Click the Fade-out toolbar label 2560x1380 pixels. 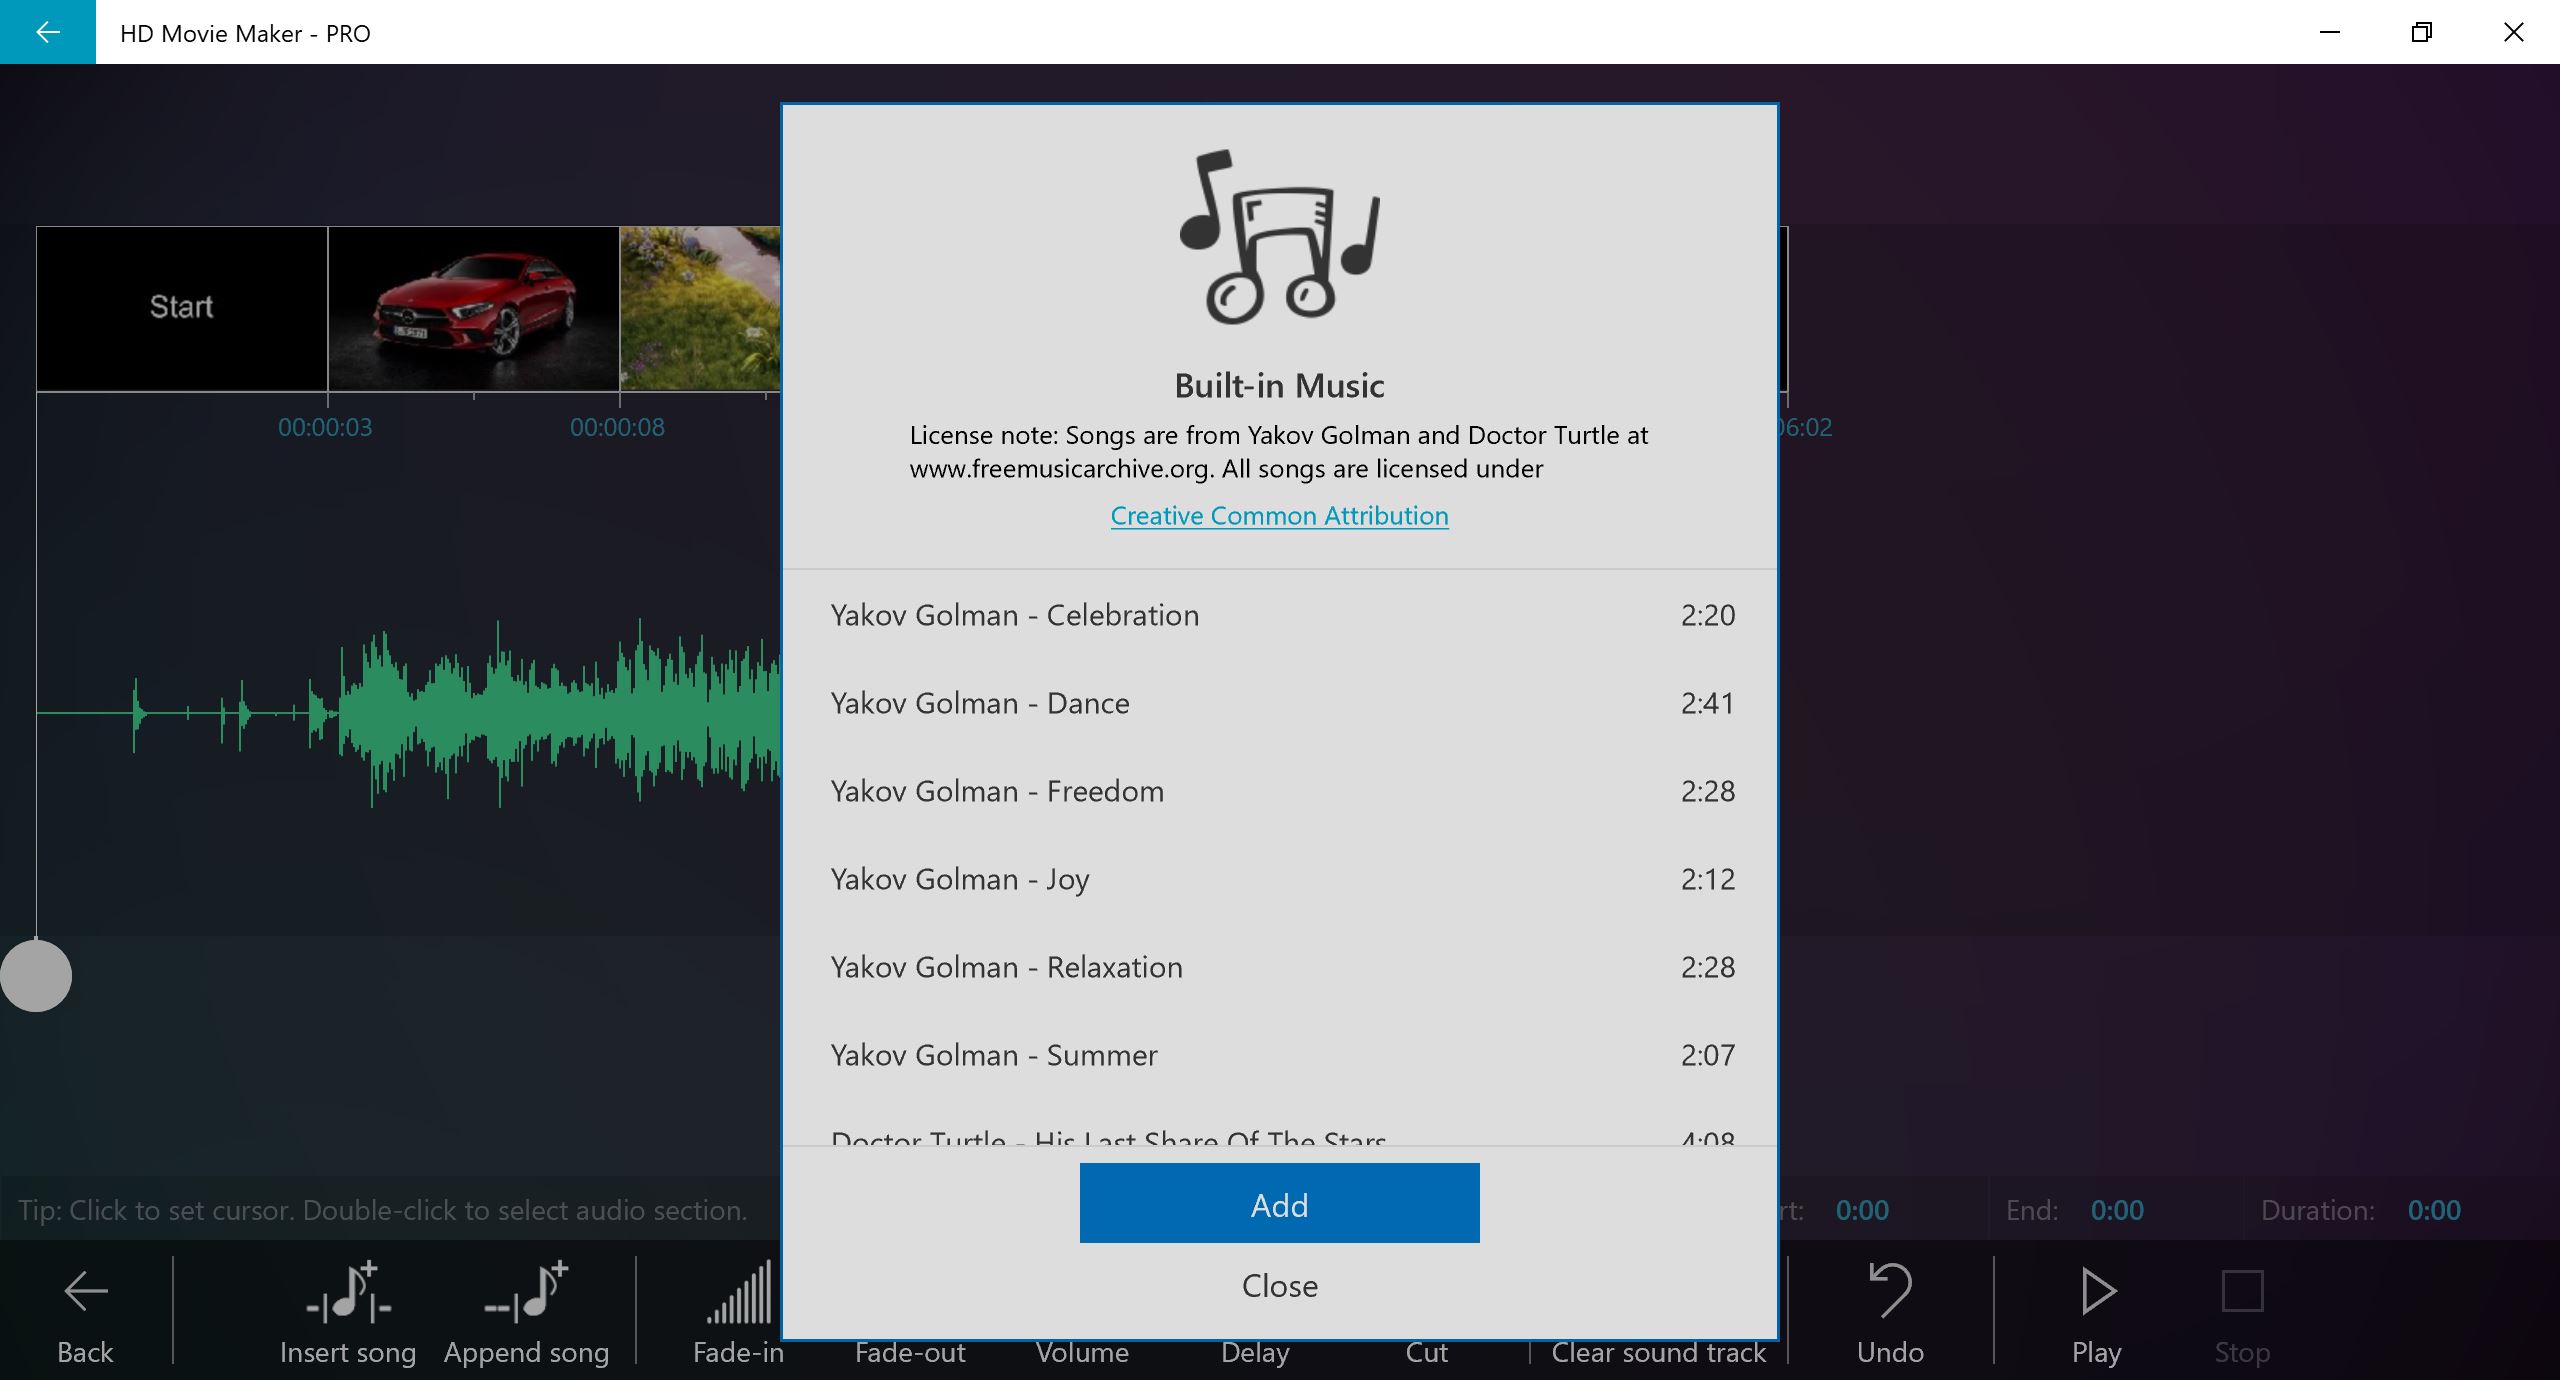coord(910,1353)
